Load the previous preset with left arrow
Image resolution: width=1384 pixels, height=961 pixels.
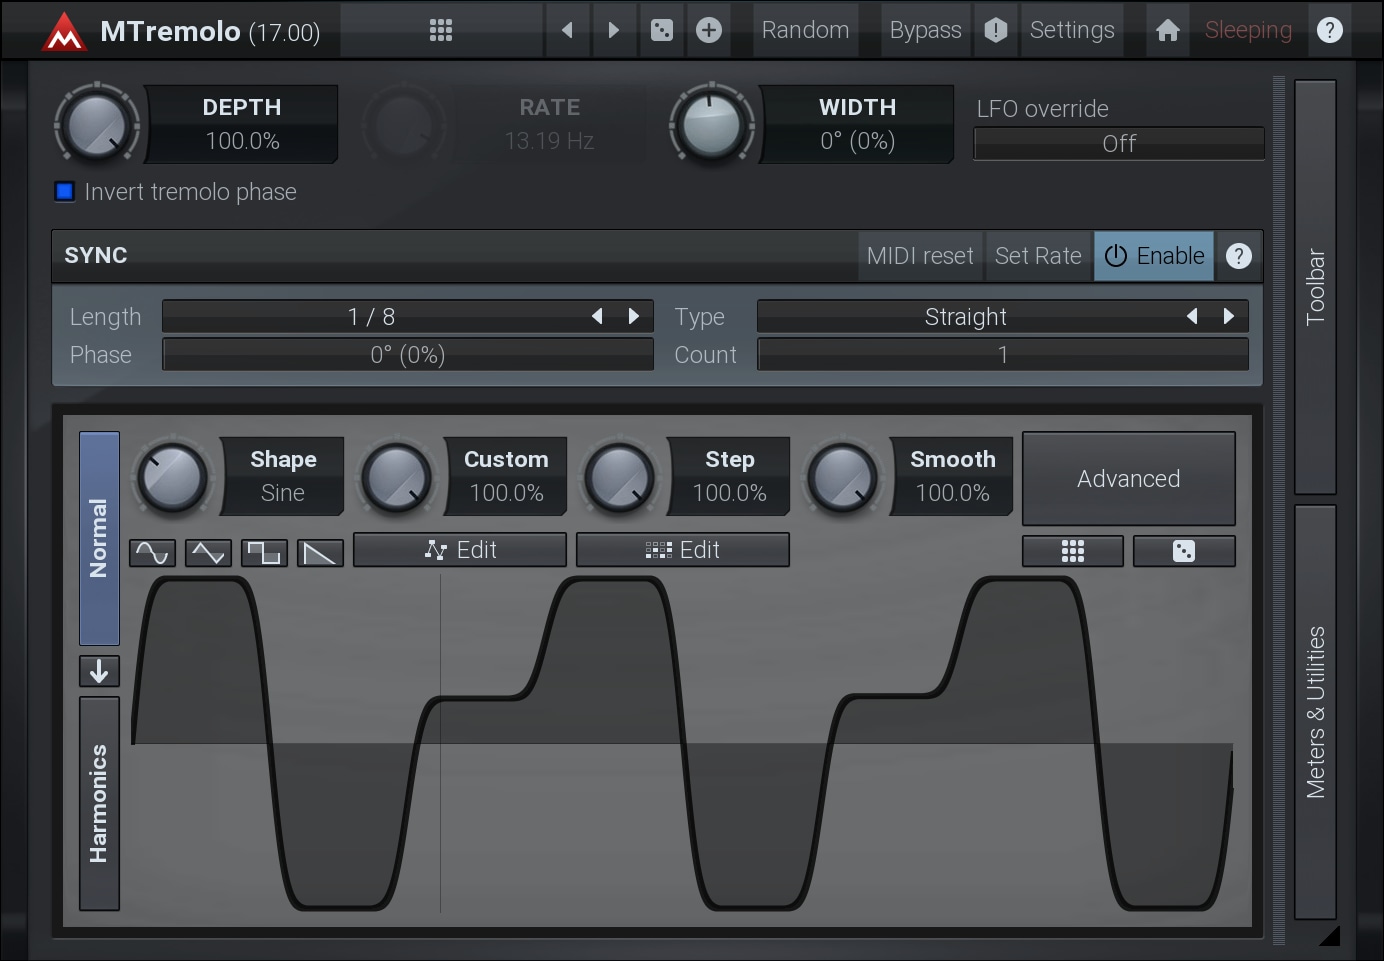coord(567,30)
